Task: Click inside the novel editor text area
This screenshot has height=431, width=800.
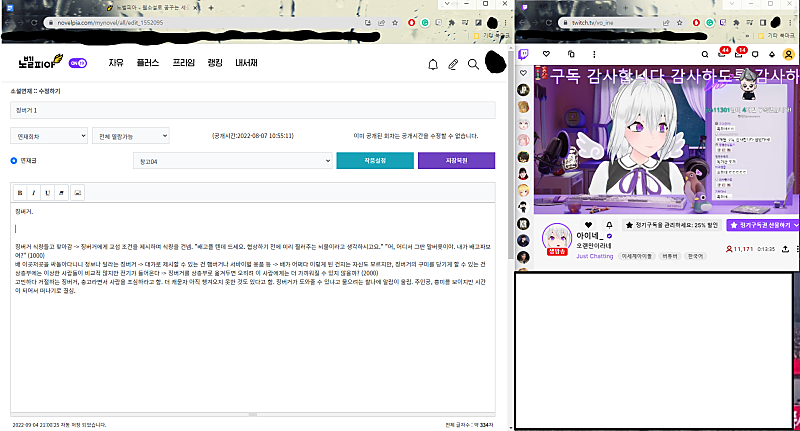Action: 253,307
